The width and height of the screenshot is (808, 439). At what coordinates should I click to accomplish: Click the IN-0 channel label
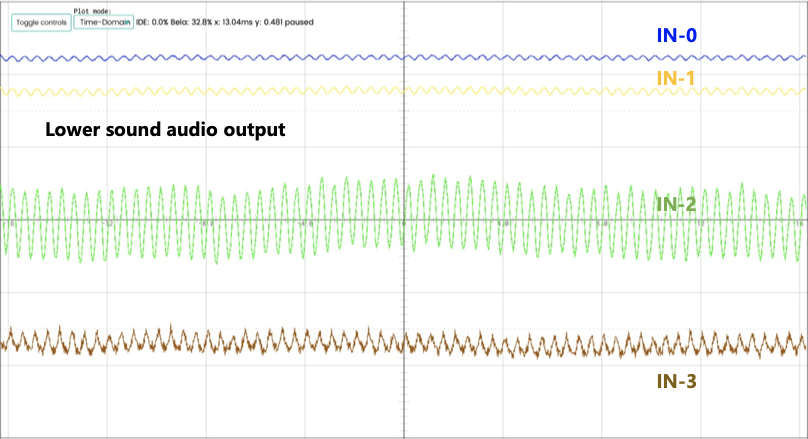coord(676,36)
